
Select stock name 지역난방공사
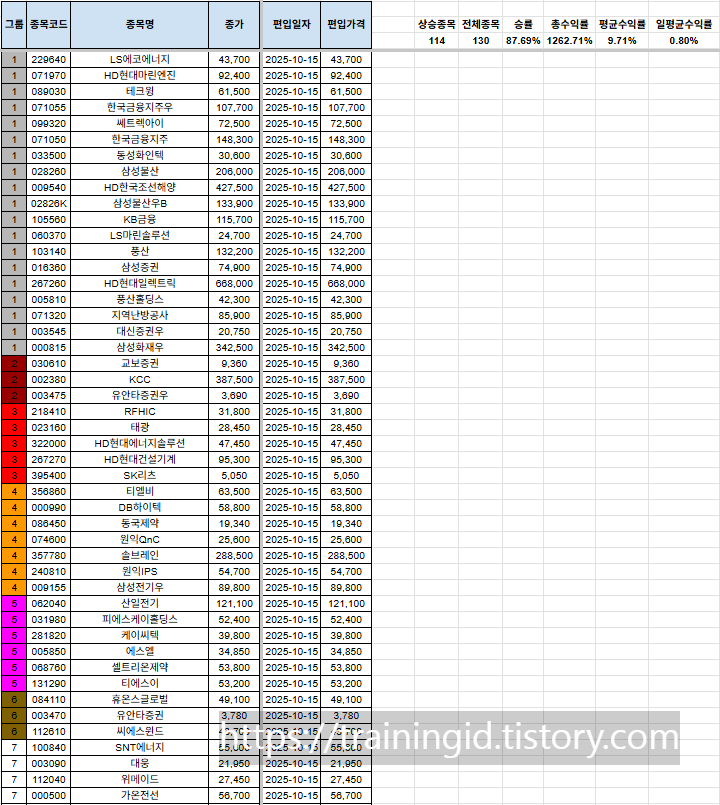(140, 315)
